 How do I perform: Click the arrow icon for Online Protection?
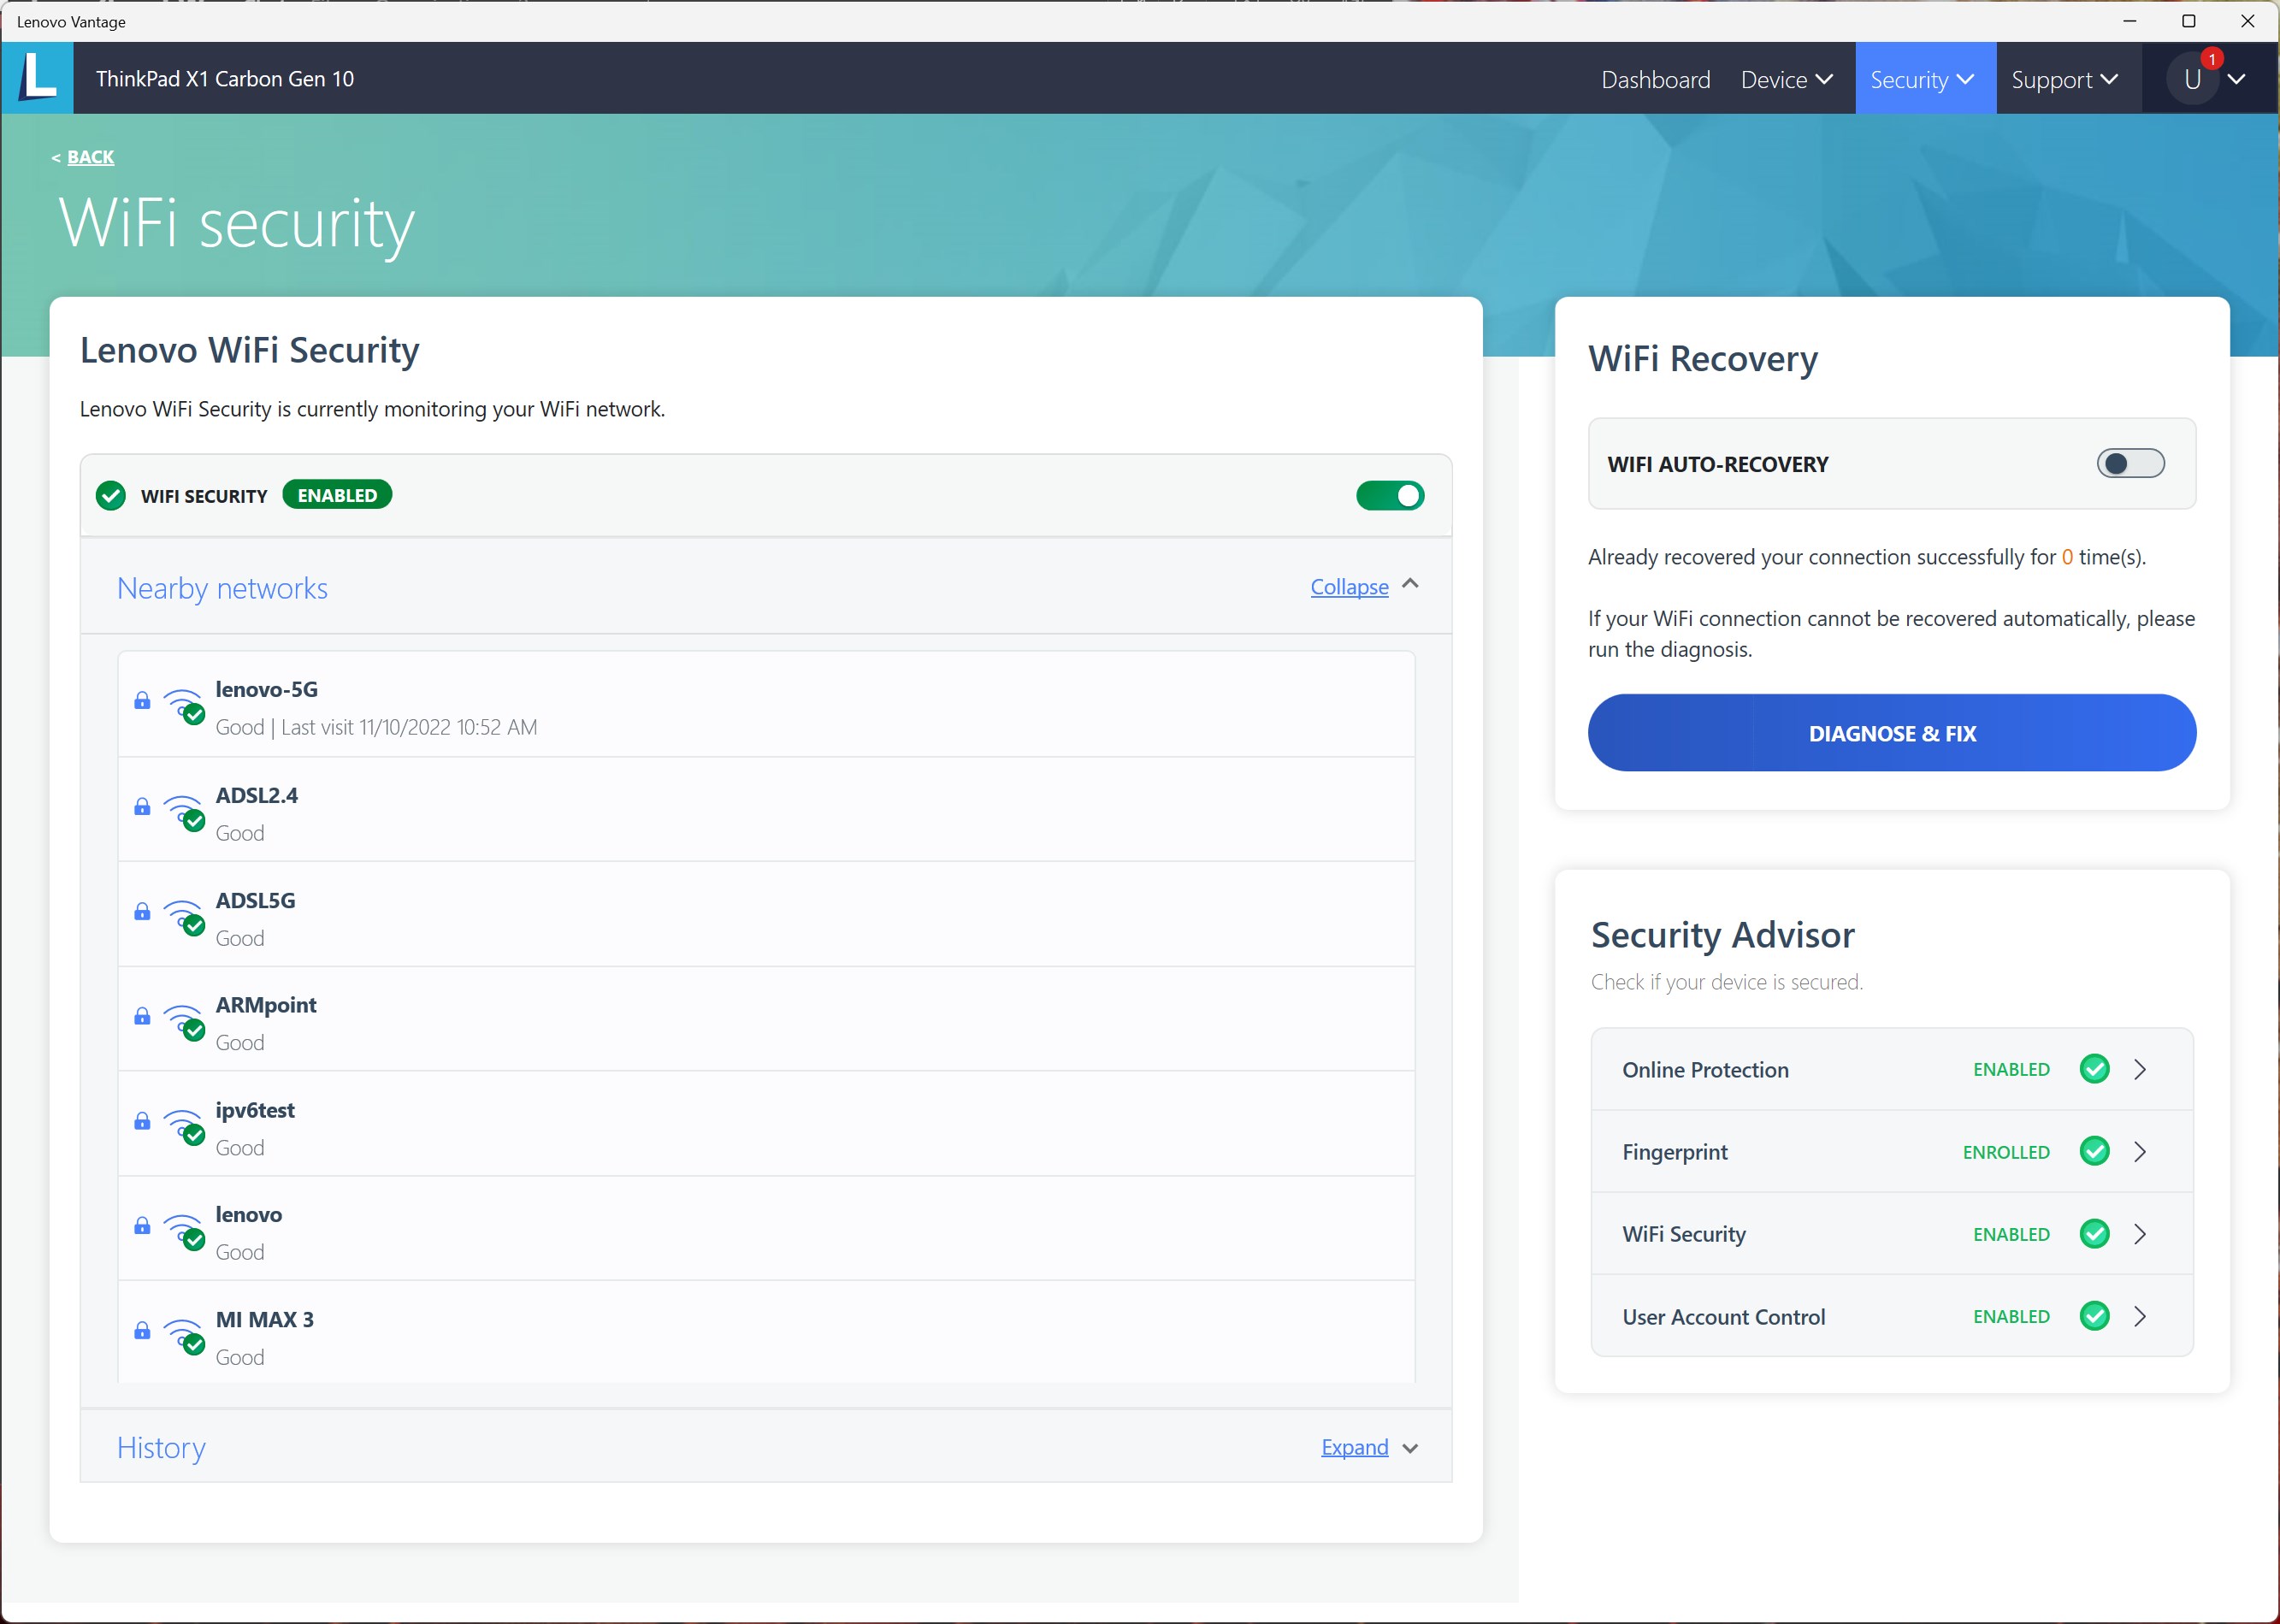coord(2140,1070)
